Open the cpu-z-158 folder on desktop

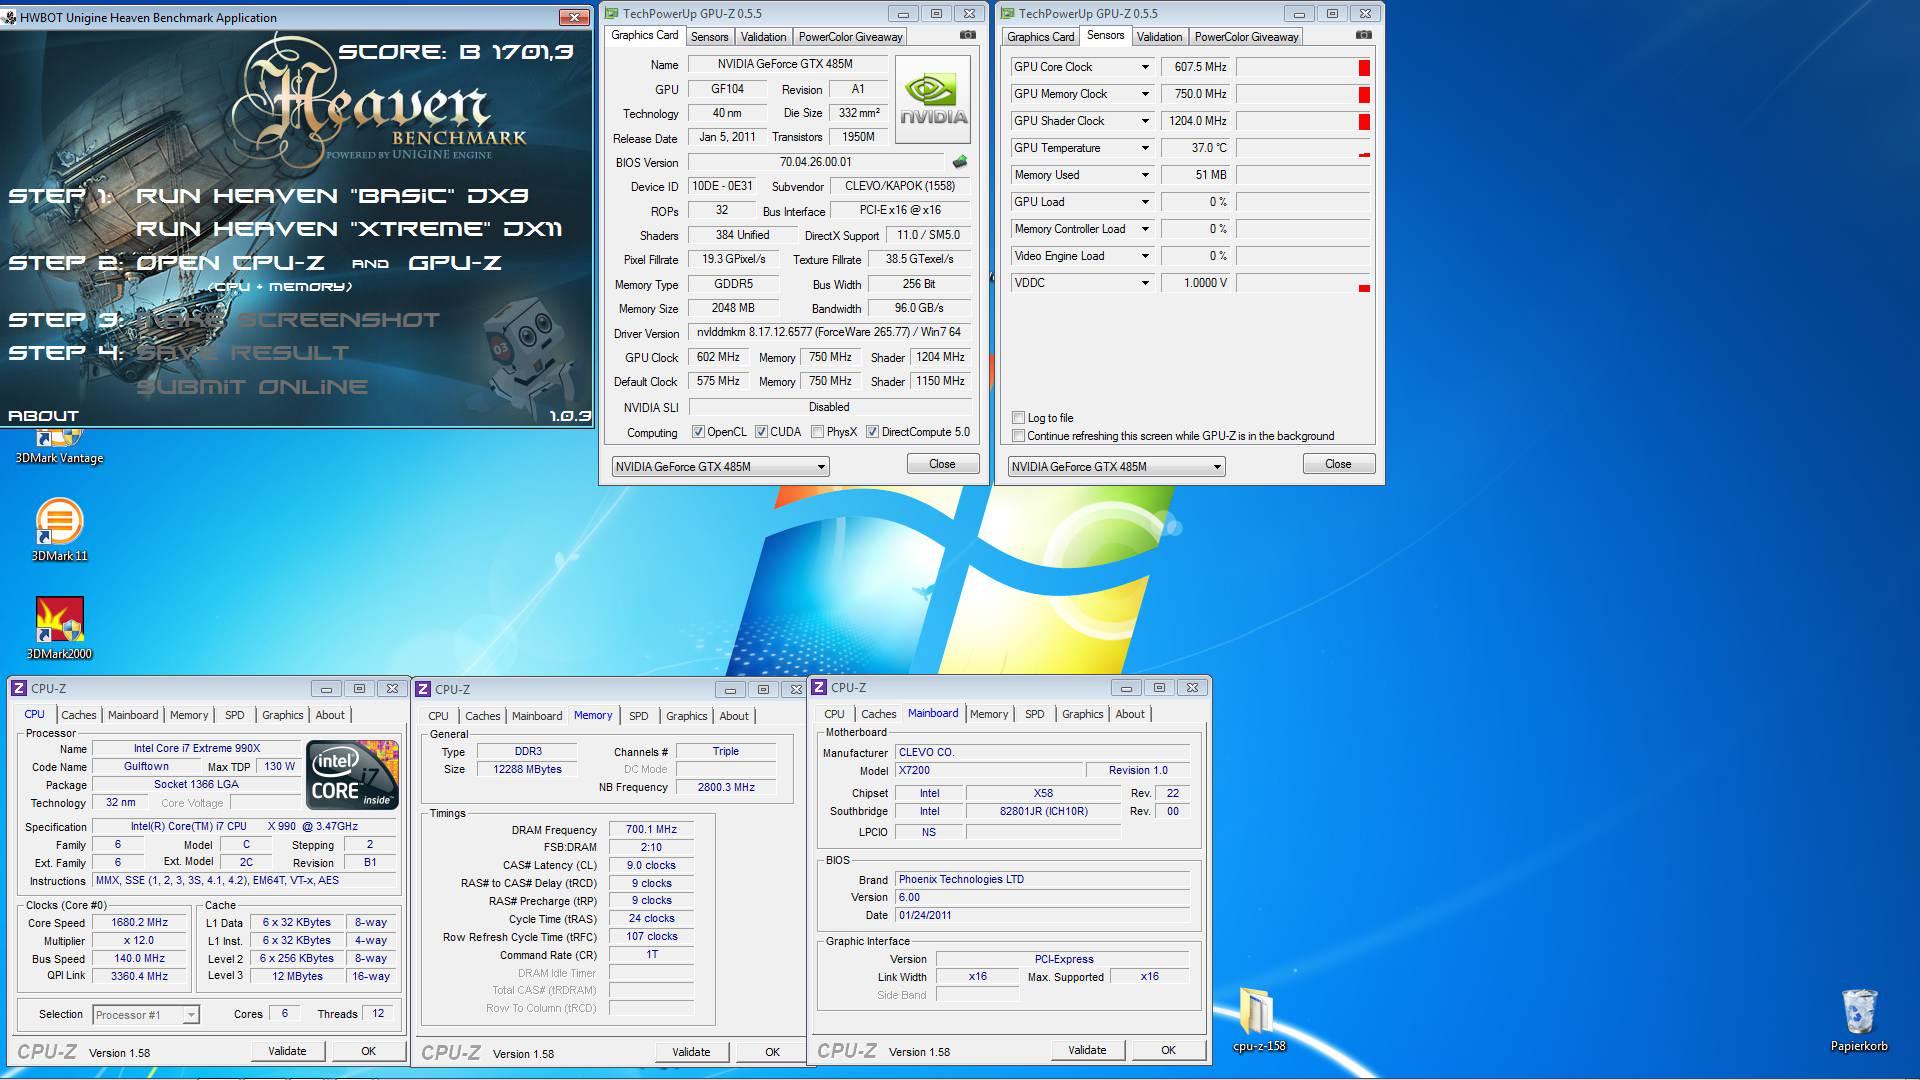coord(1258,1020)
